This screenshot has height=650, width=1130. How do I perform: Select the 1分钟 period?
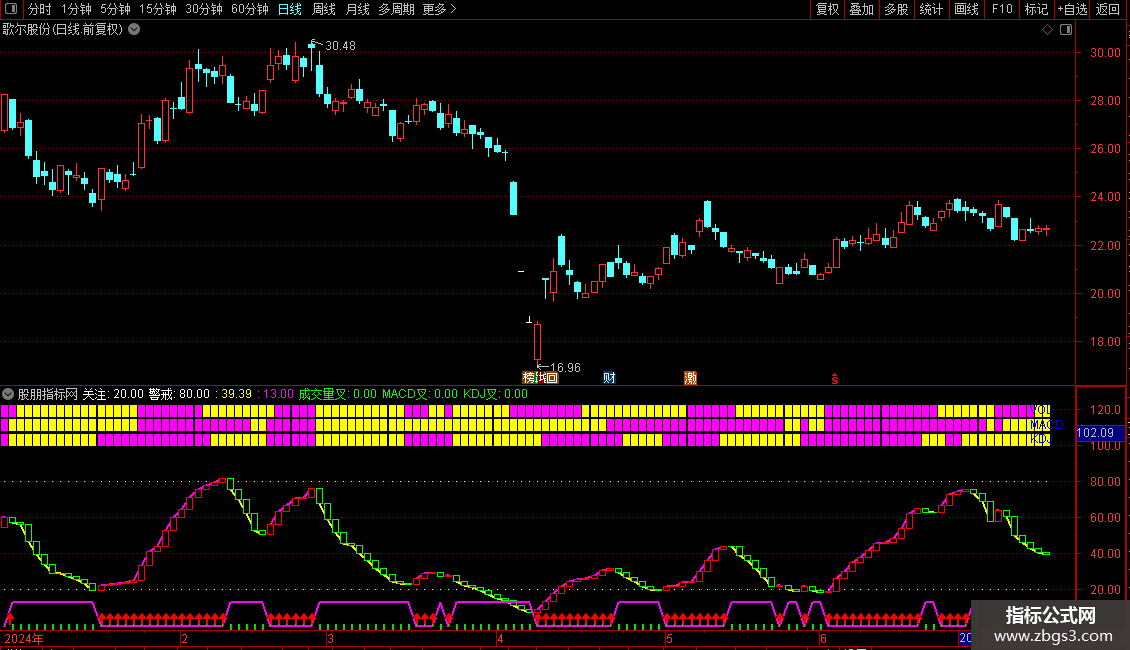(76, 9)
